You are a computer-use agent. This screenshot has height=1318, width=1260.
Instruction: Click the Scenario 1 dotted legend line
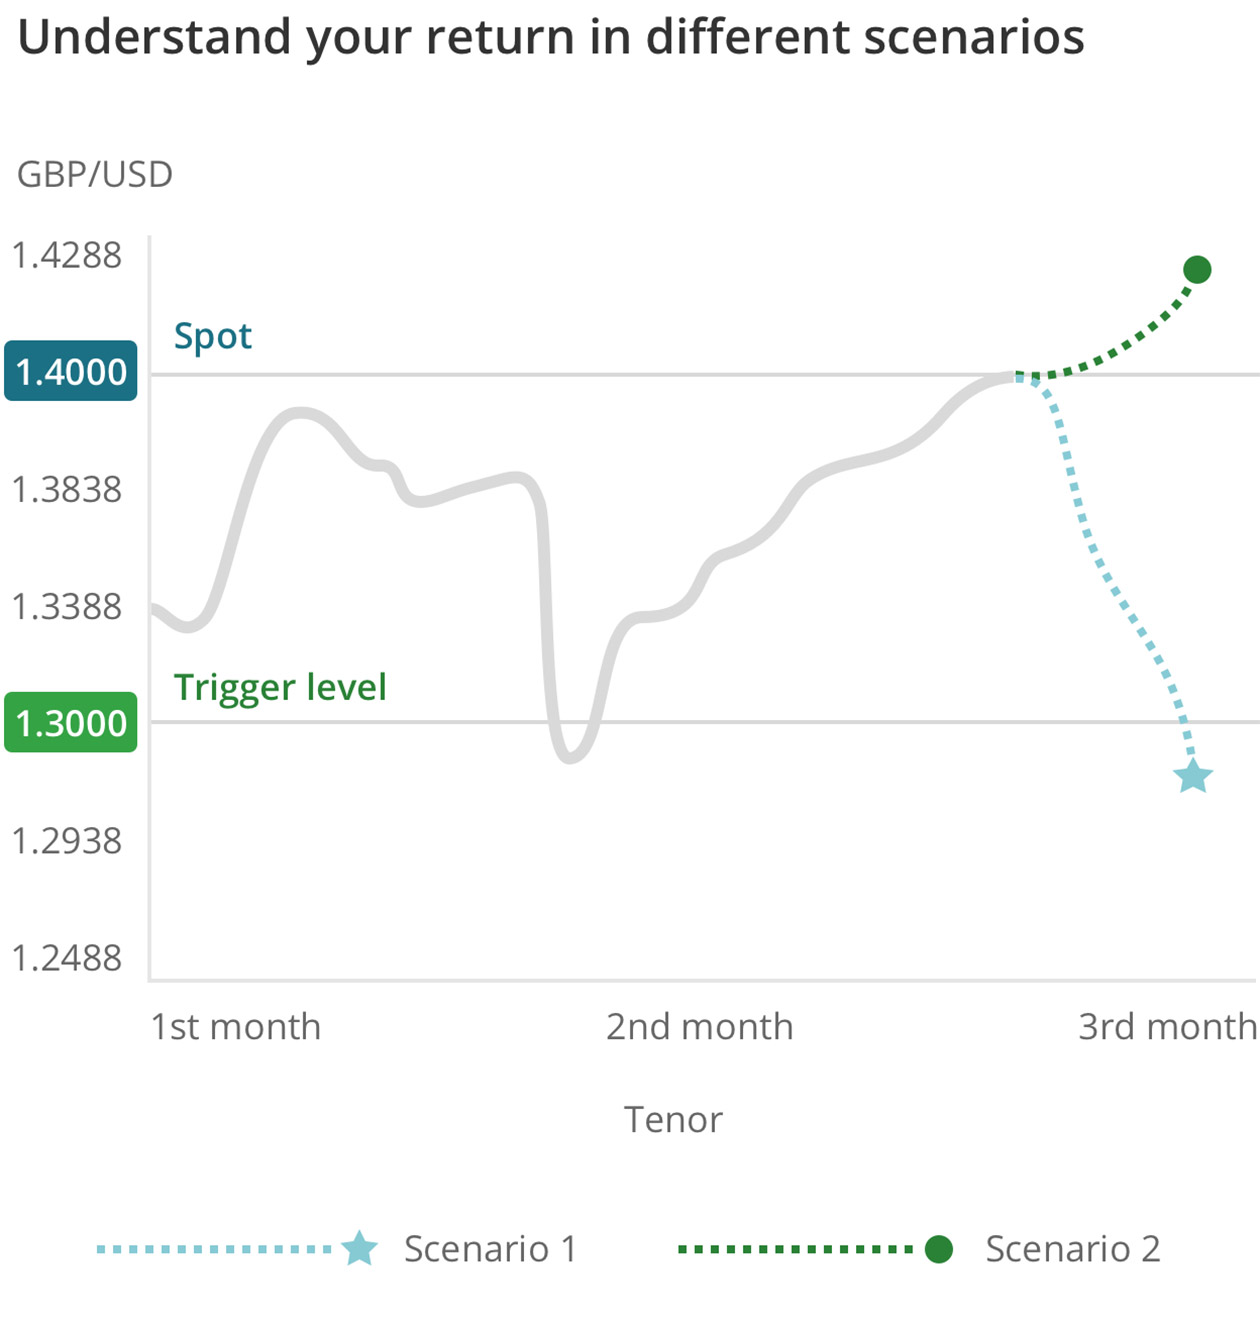point(215,1249)
